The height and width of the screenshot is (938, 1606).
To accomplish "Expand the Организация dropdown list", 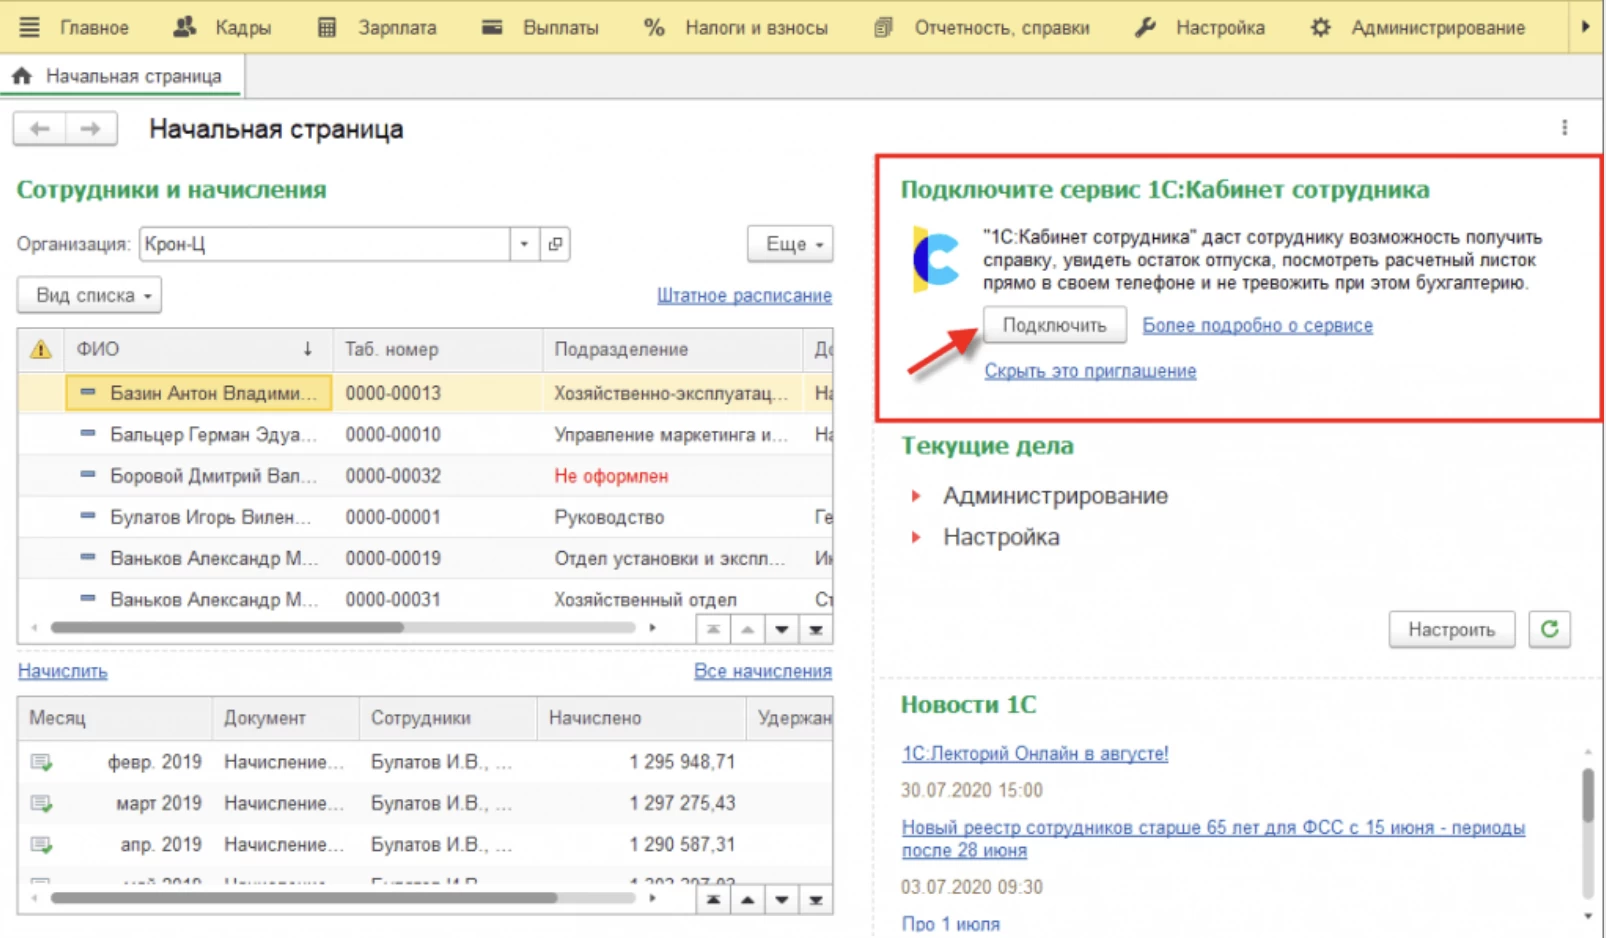I will 524,244.
